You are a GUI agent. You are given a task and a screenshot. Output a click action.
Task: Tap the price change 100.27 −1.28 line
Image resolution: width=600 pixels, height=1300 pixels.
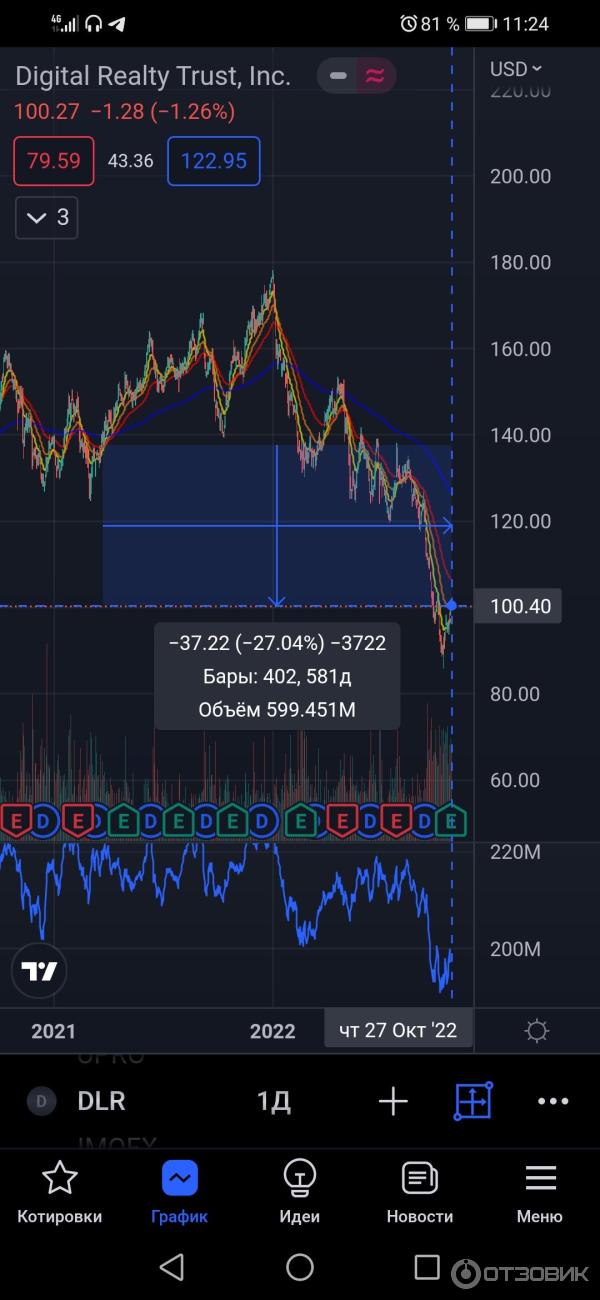pos(125,112)
